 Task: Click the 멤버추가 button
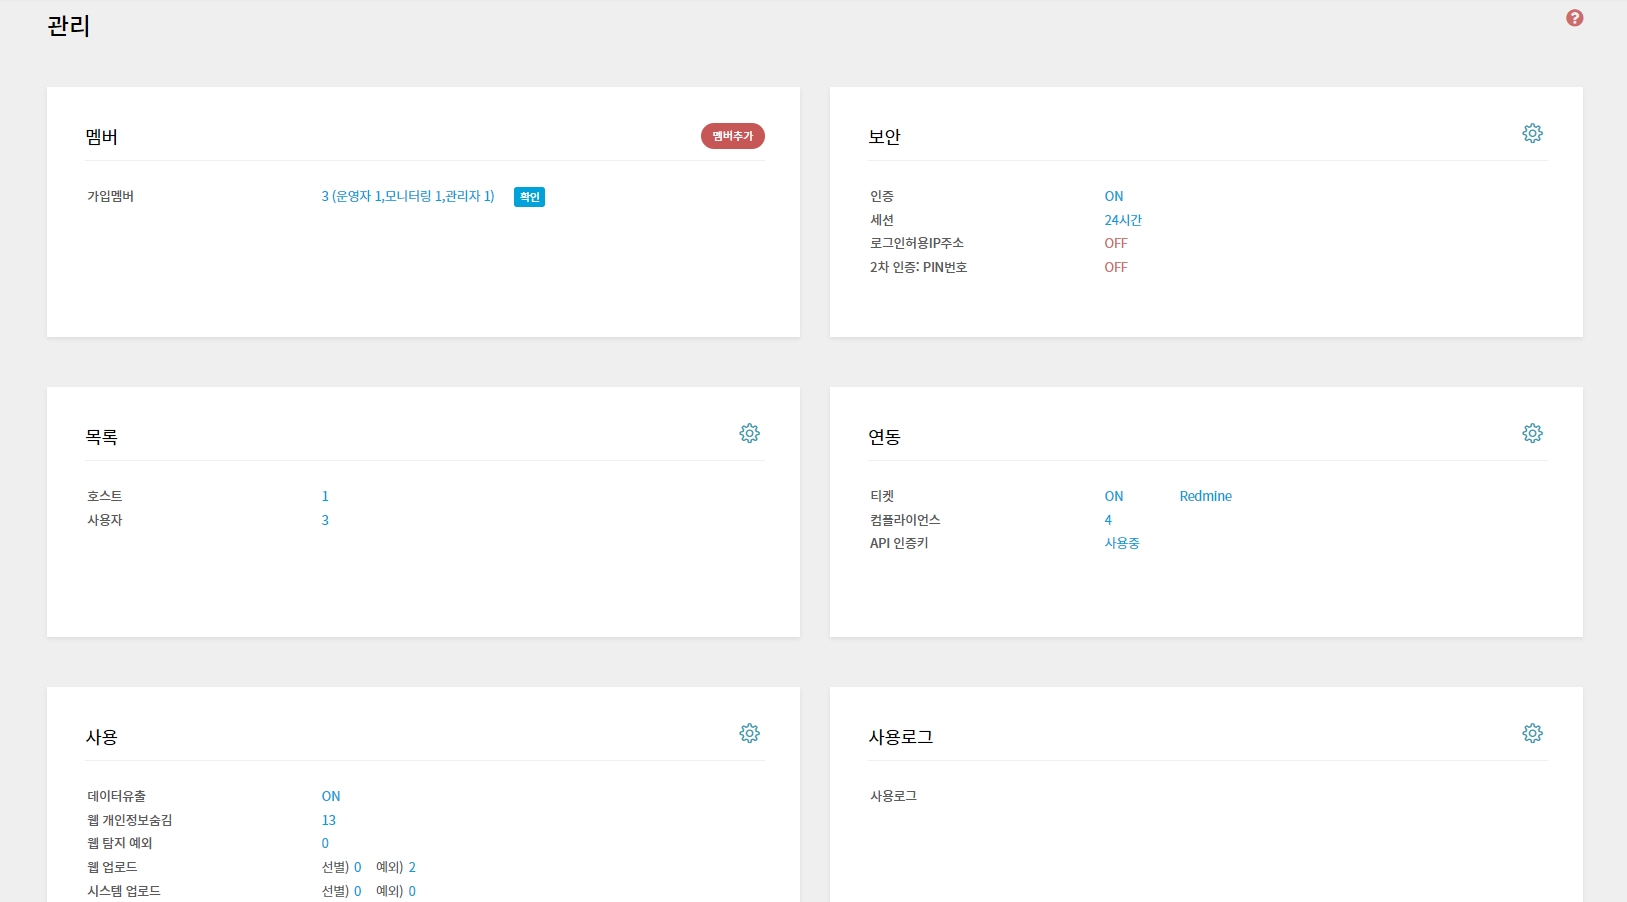pyautogui.click(x=732, y=136)
